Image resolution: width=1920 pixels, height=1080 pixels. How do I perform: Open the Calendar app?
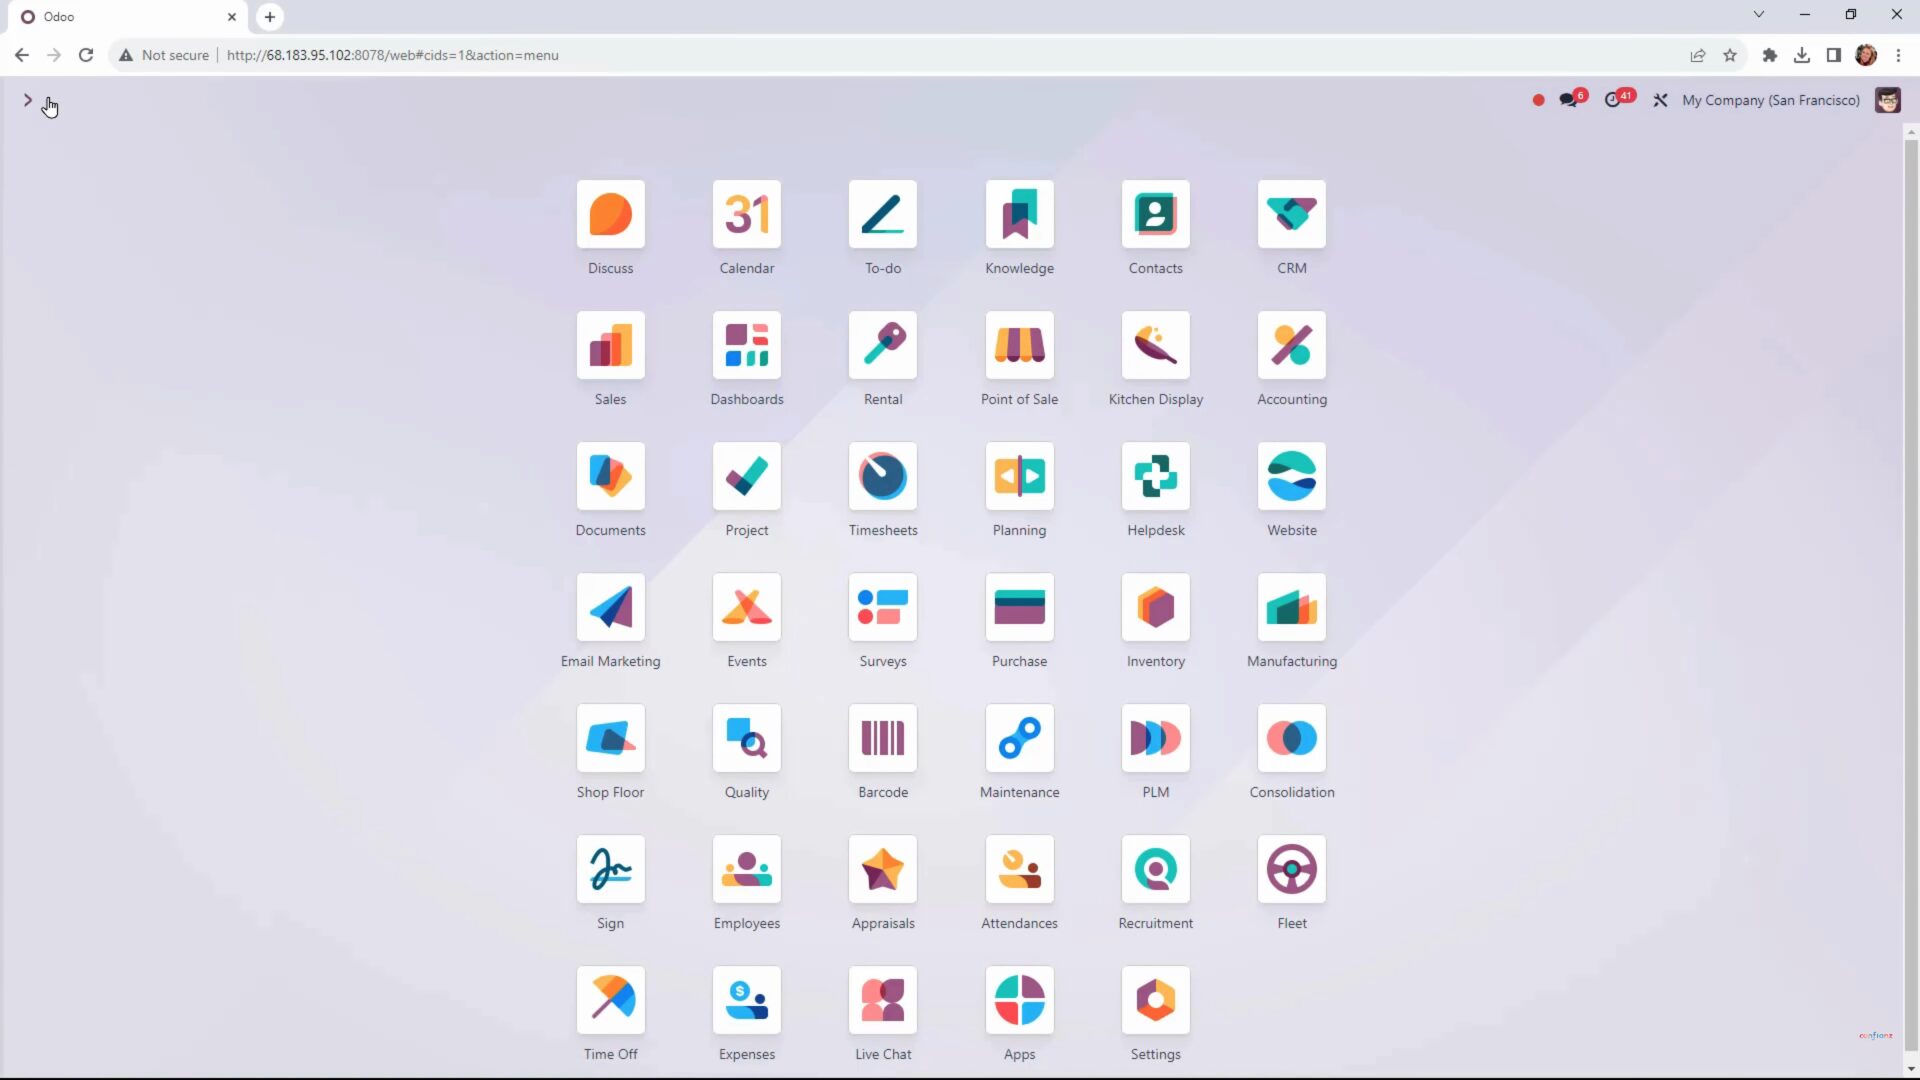pyautogui.click(x=747, y=214)
